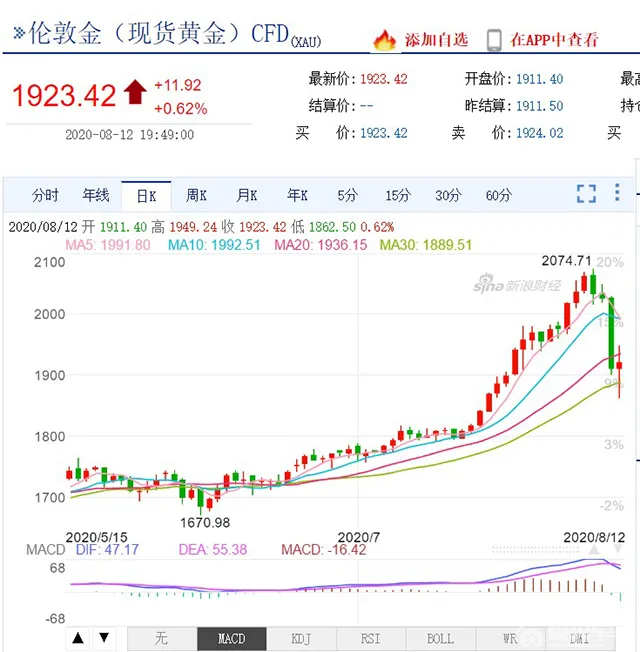
Task: Click the double-chevron icon before 伦敦金 title
Action: click(x=19, y=32)
